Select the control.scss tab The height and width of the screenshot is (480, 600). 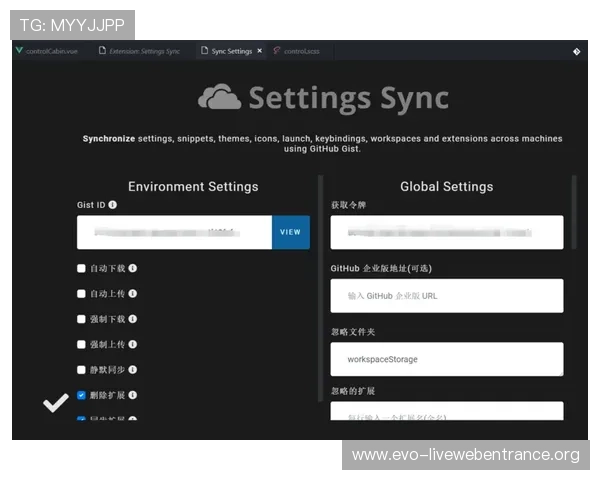coord(302,51)
